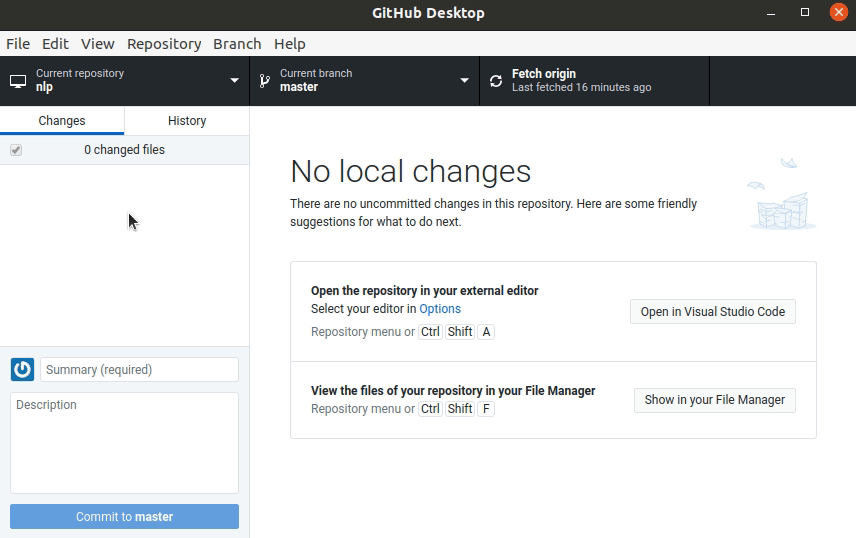Toggle the select all changed files checkbox
The image size is (856, 538).
[16, 150]
